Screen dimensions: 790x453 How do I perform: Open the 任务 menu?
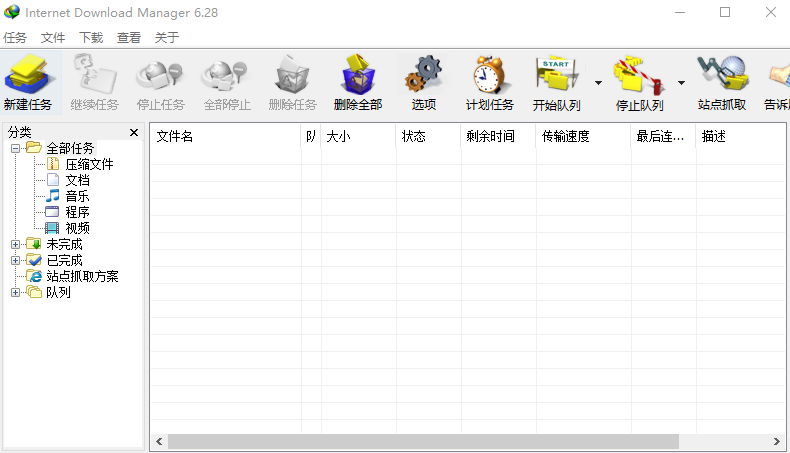tap(15, 38)
